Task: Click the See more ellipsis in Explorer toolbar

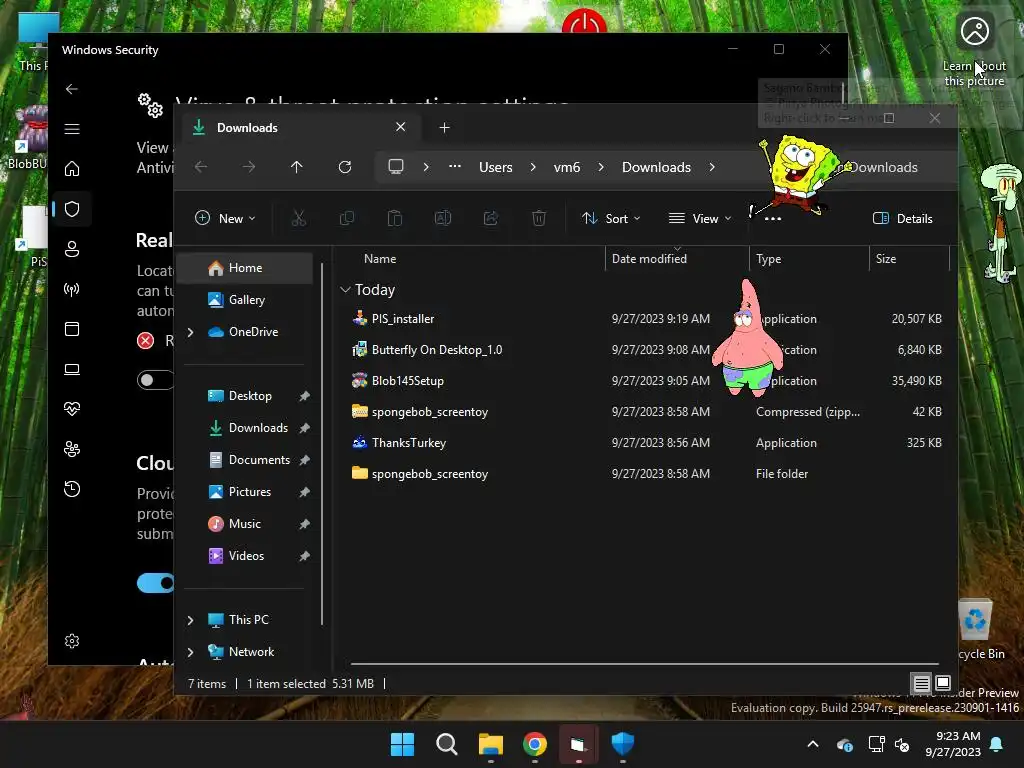Action: 773,219
